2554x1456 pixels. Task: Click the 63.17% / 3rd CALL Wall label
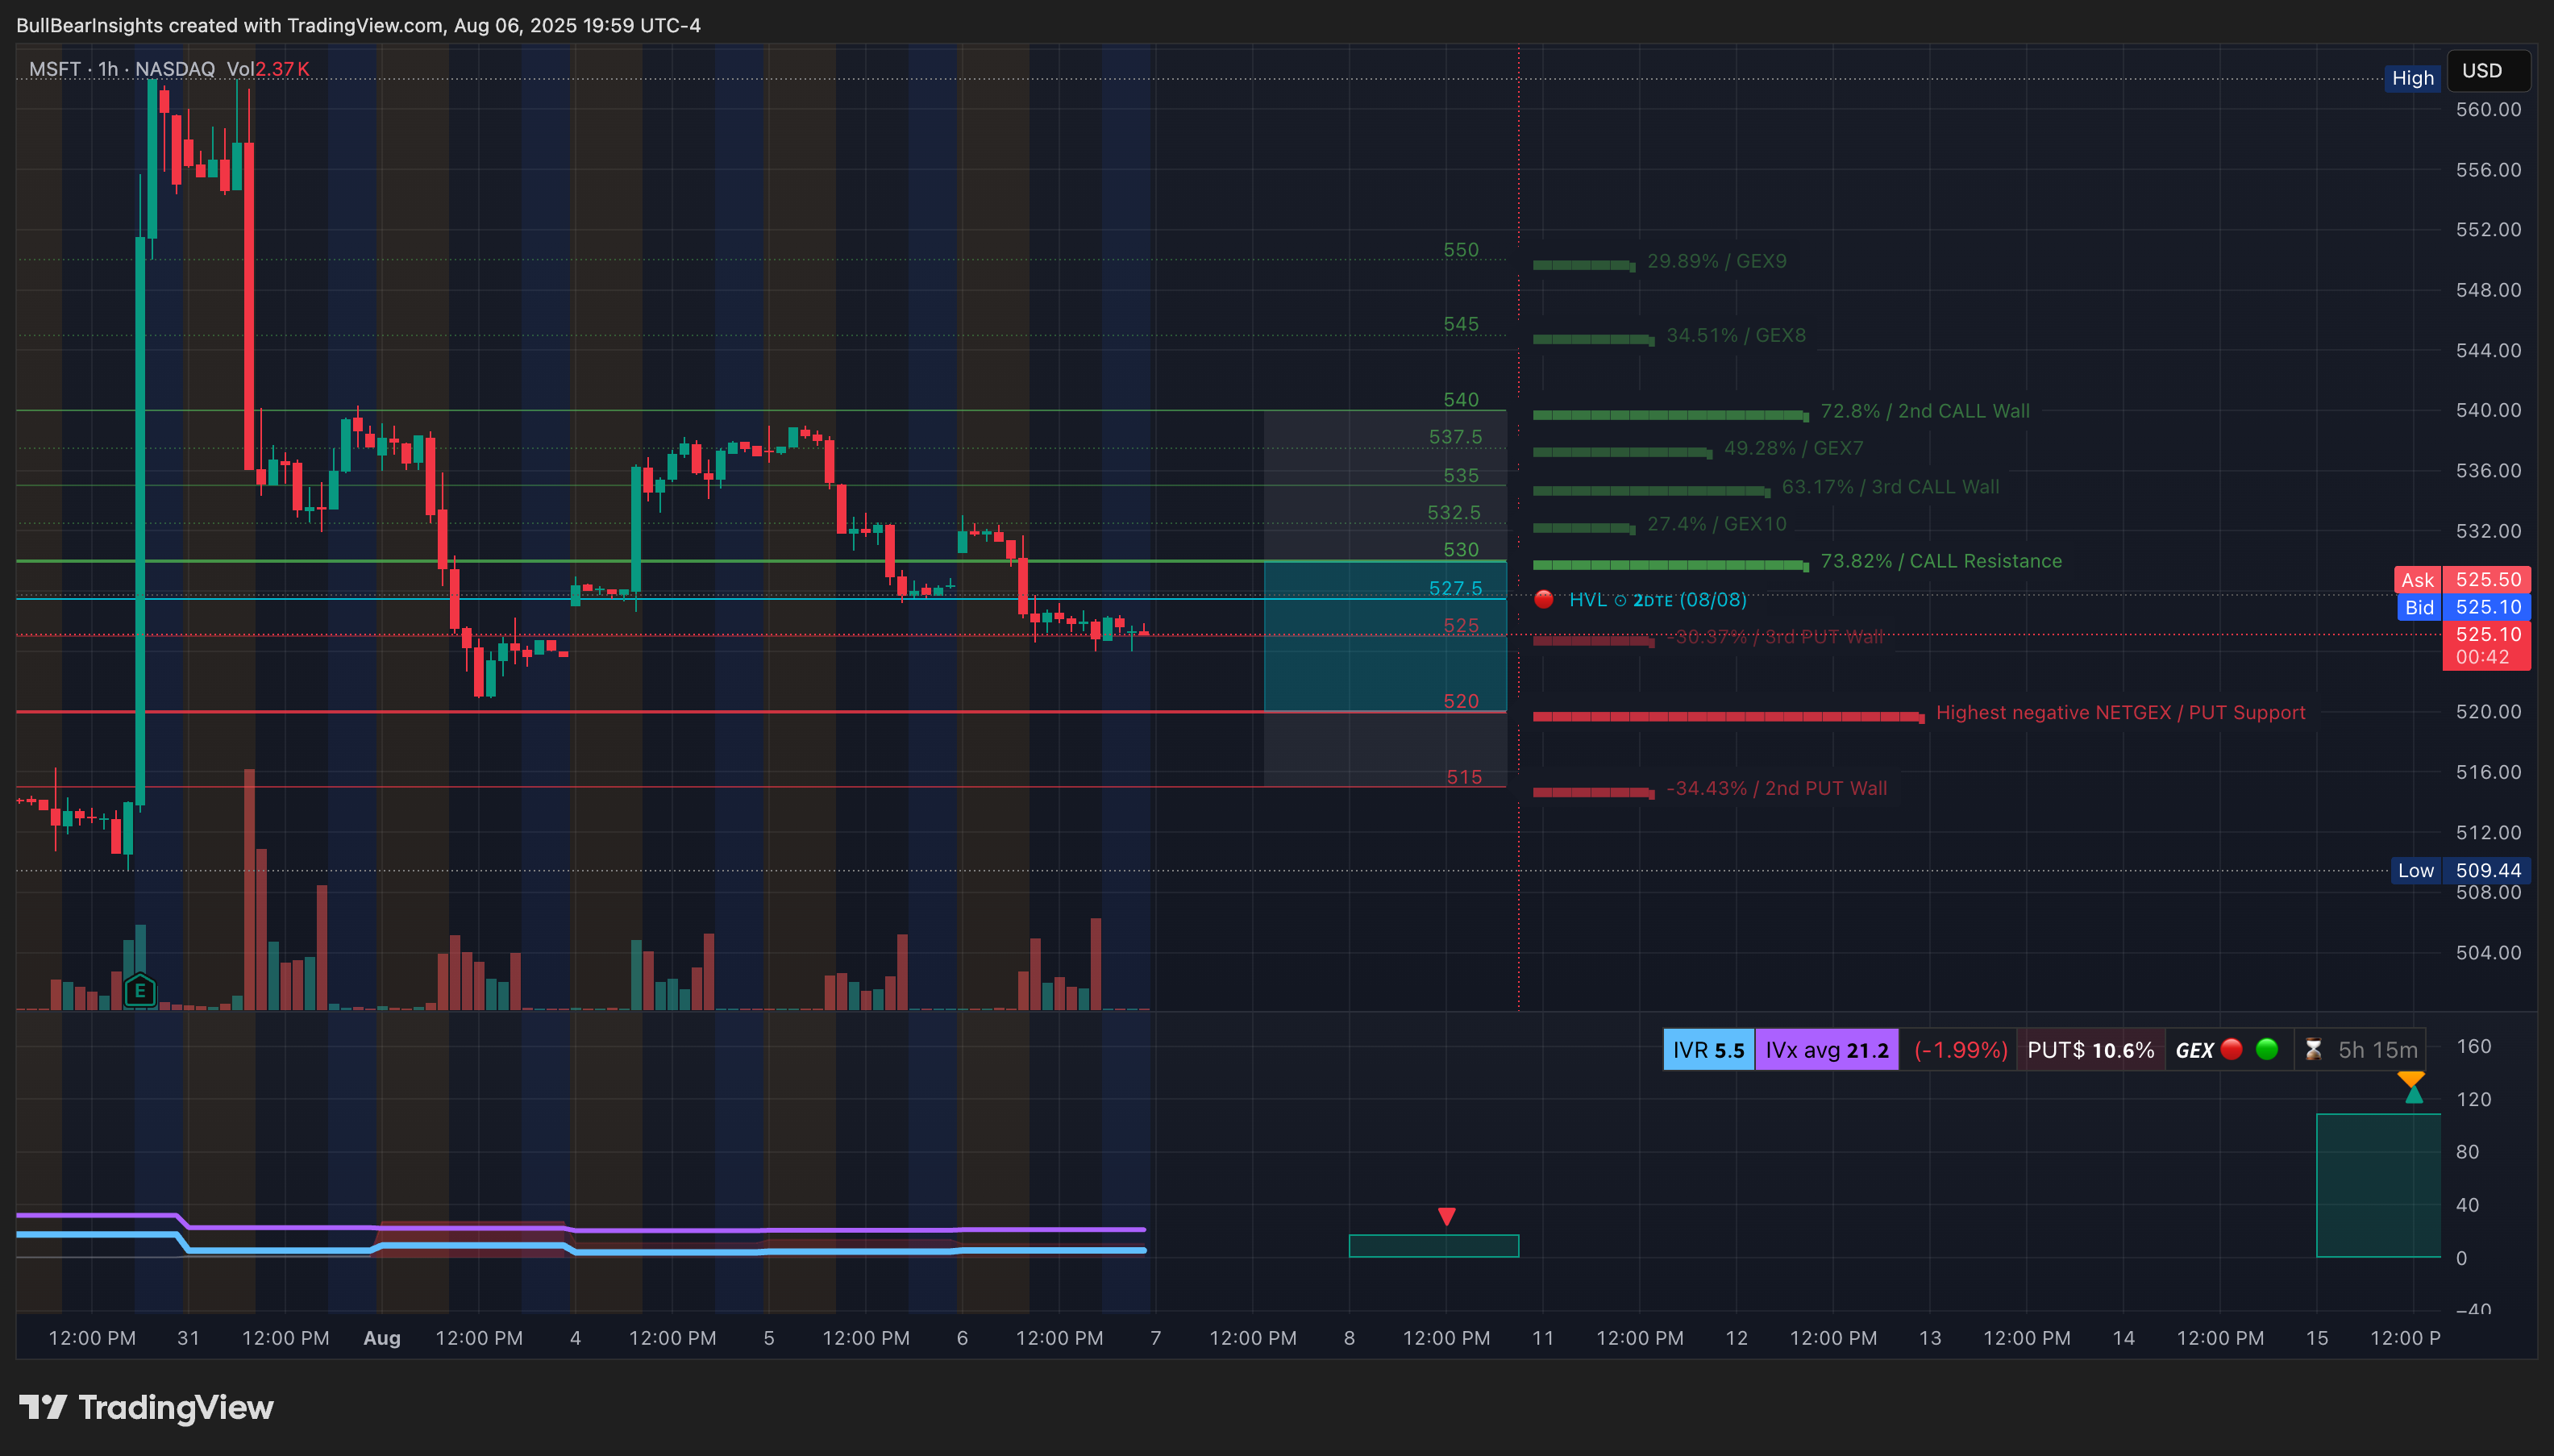click(x=1890, y=487)
